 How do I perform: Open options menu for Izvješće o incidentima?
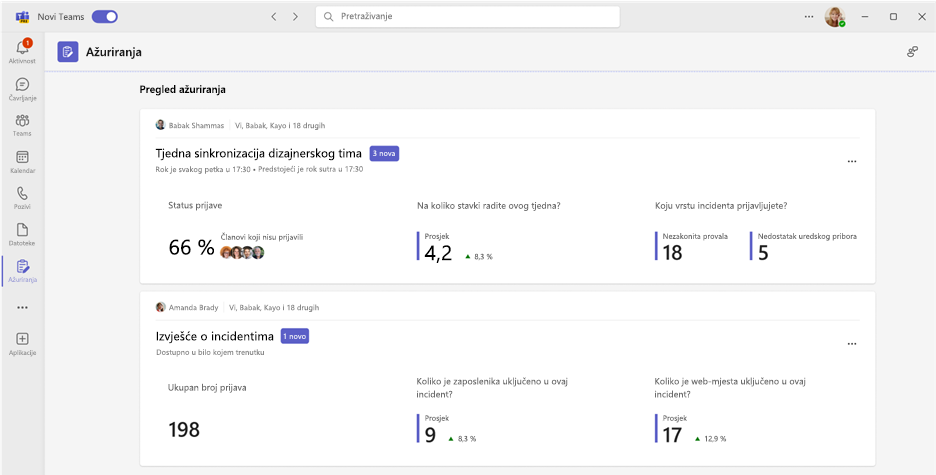[852, 344]
